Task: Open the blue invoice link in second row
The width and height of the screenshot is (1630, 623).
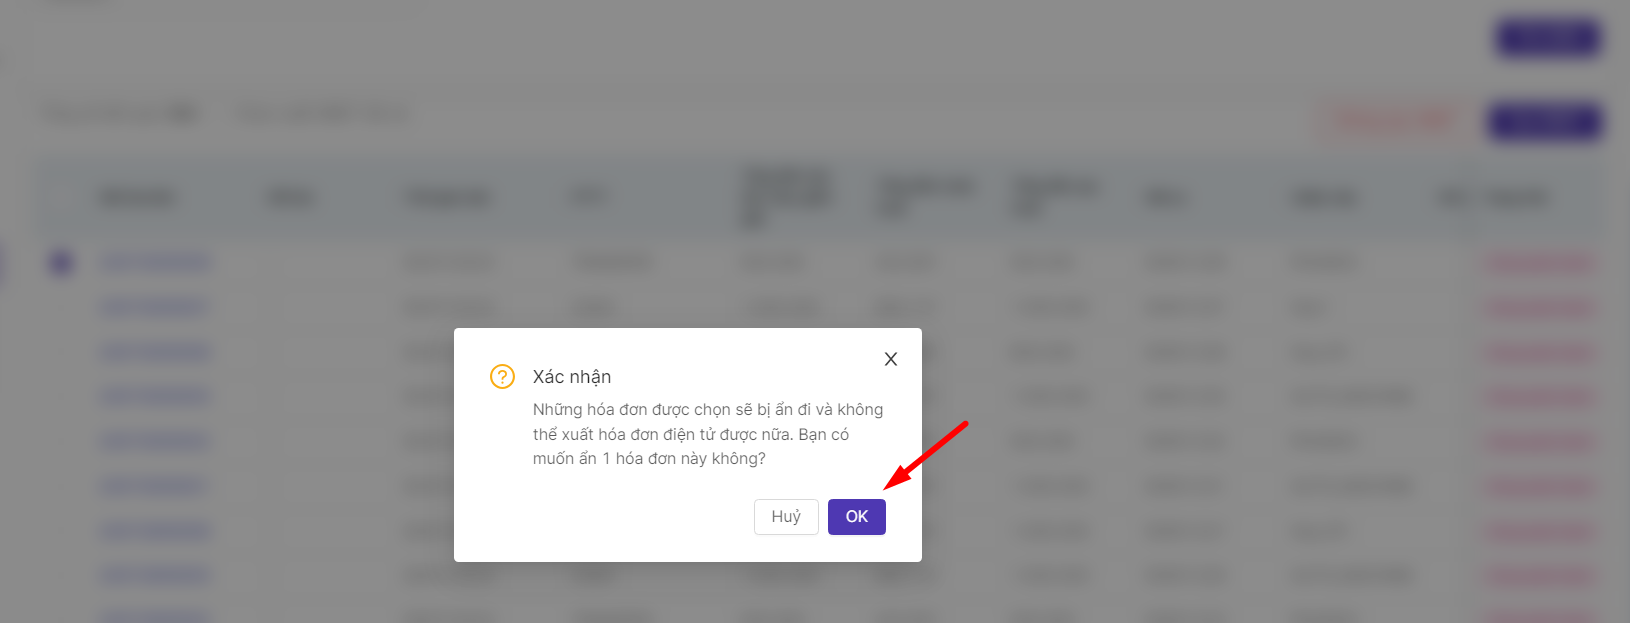Action: [155, 307]
